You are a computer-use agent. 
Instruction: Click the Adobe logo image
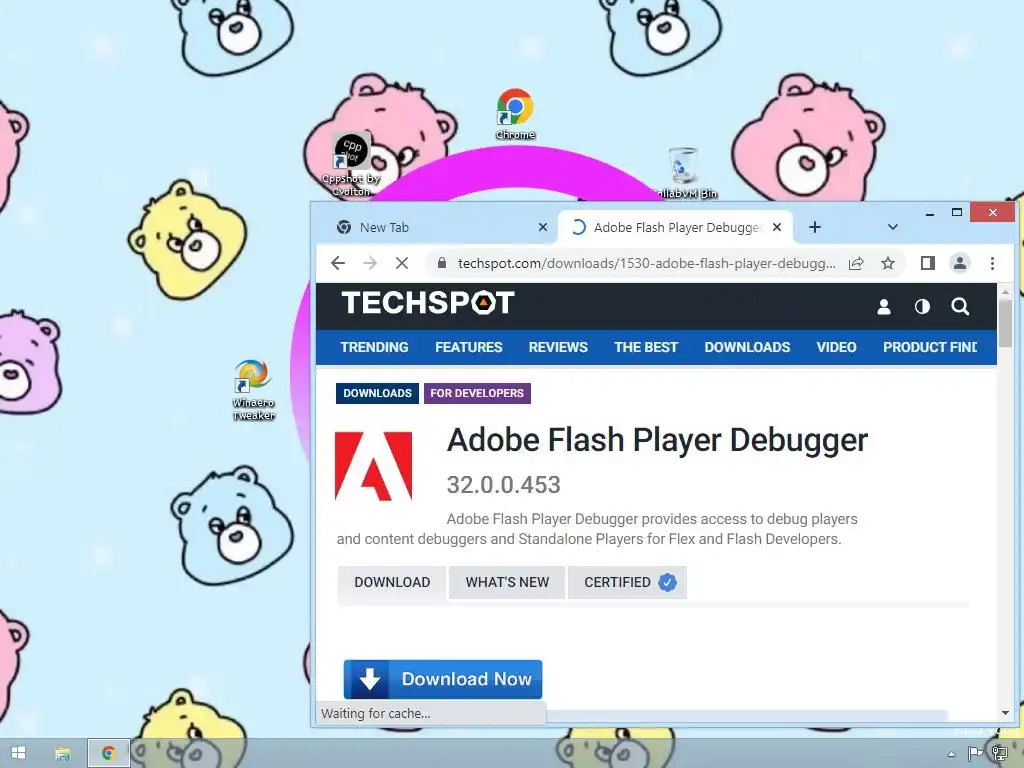[x=374, y=466]
